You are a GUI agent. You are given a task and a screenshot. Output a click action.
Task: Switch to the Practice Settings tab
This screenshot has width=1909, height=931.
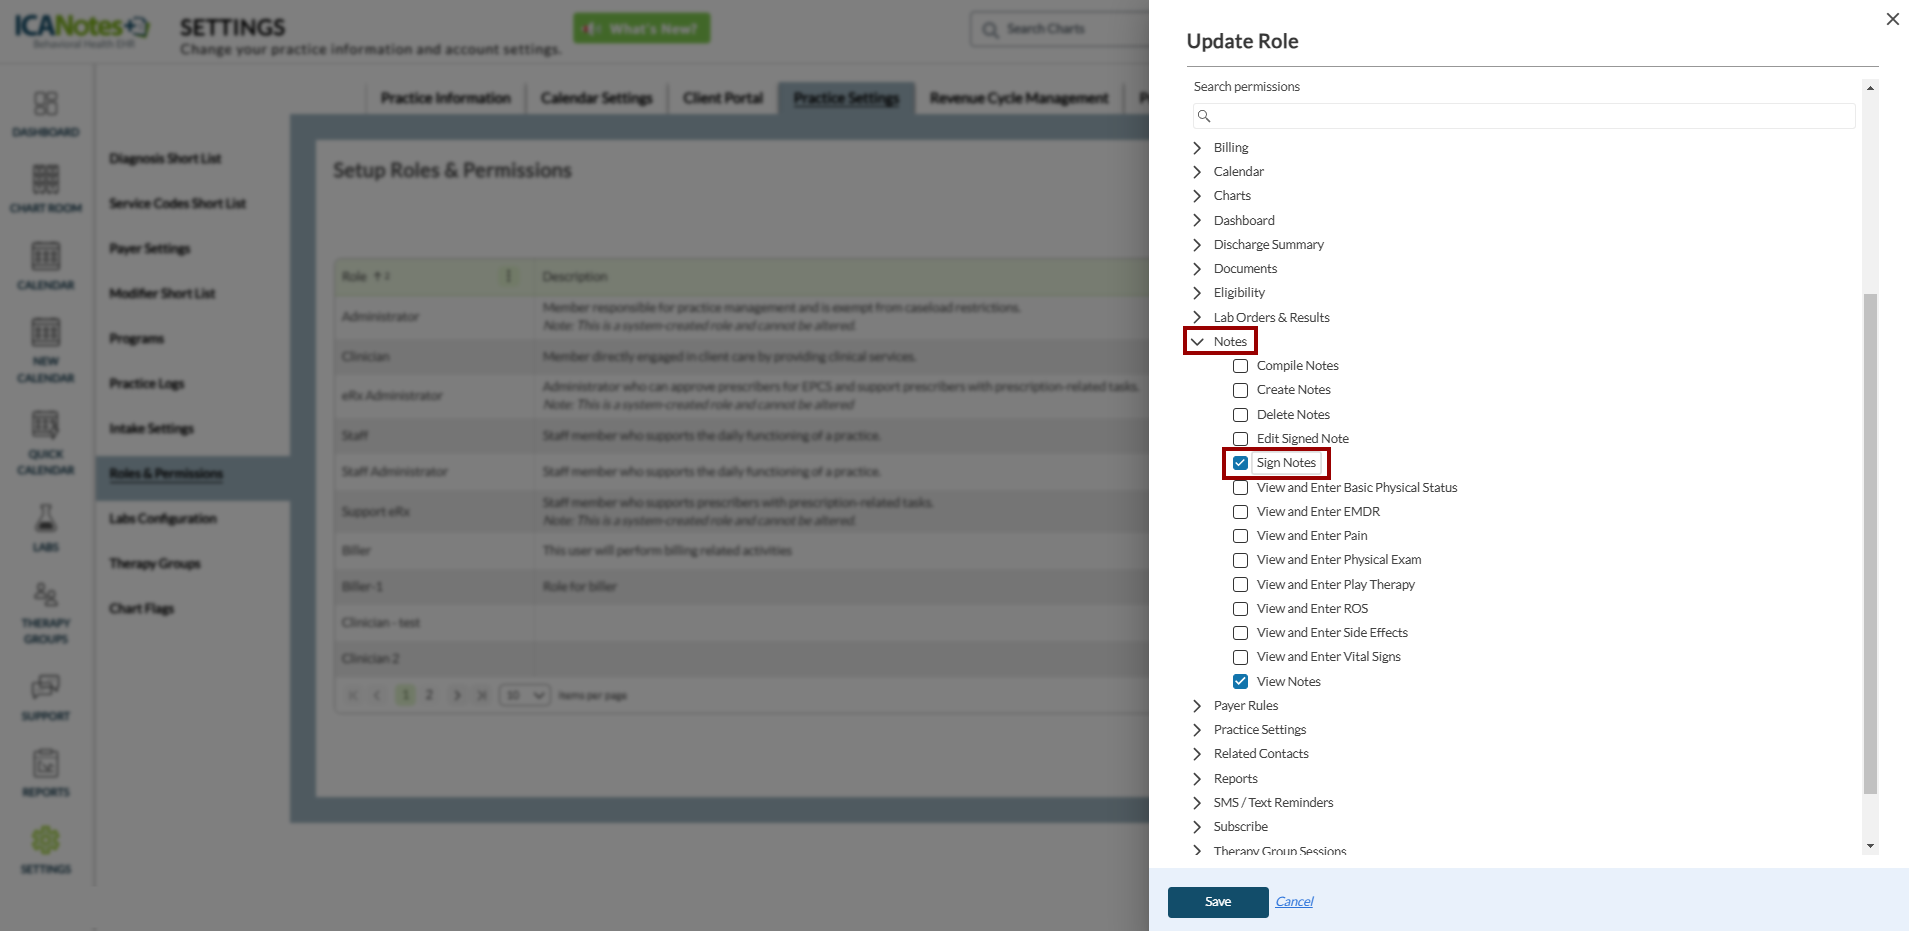tap(847, 98)
